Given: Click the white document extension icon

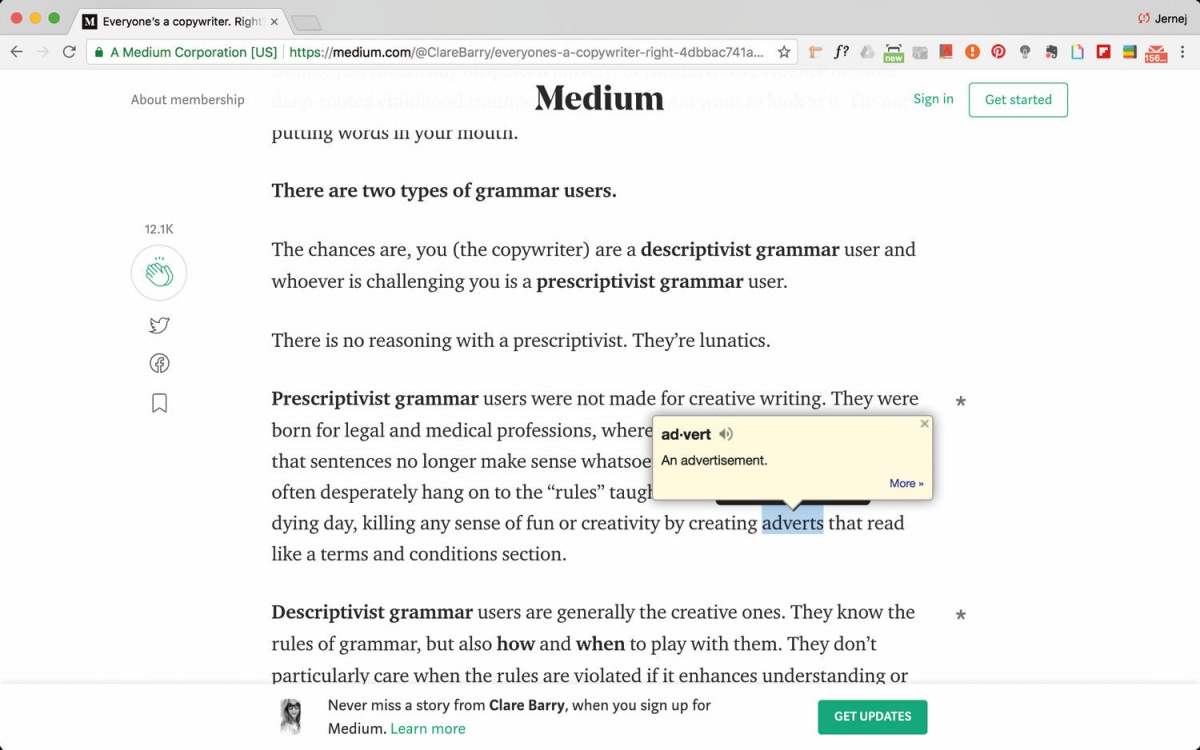Looking at the screenshot, I should (1077, 52).
